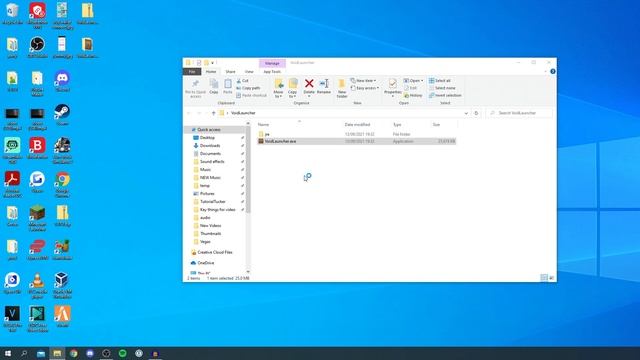Viewport: 640px width, 360px height.
Task: Sort files by the Type column
Action: pyautogui.click(x=397, y=124)
